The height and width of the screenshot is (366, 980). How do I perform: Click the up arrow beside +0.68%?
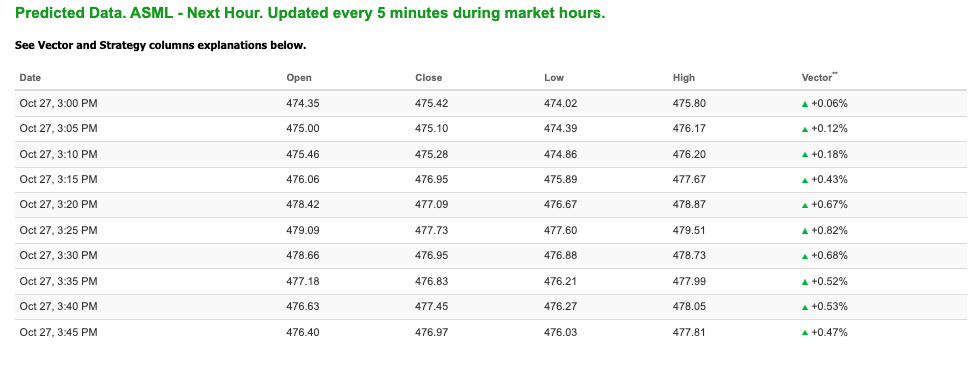coord(805,257)
